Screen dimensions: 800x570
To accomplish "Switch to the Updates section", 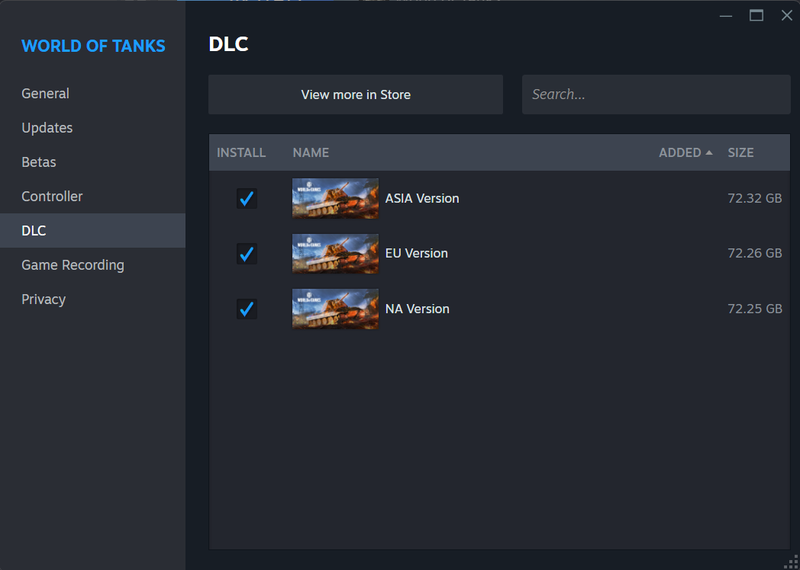I will tap(93, 128).
